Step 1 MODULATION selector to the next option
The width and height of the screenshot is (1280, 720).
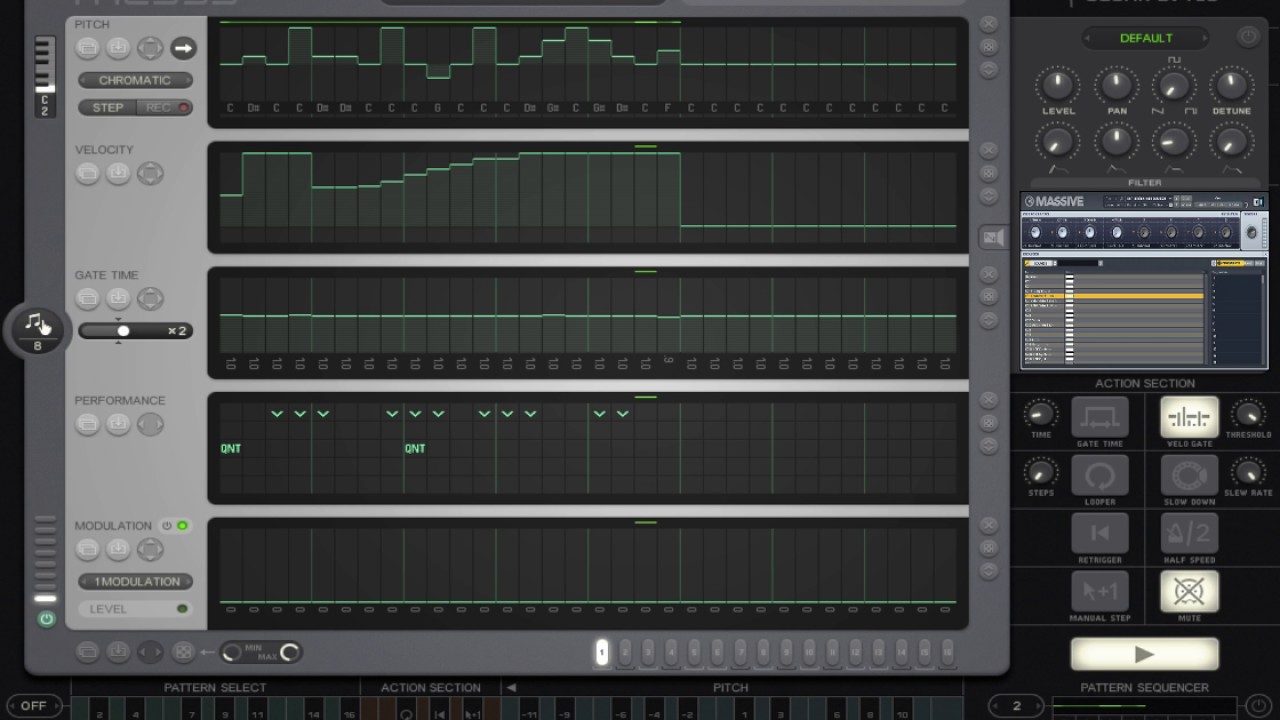point(187,581)
